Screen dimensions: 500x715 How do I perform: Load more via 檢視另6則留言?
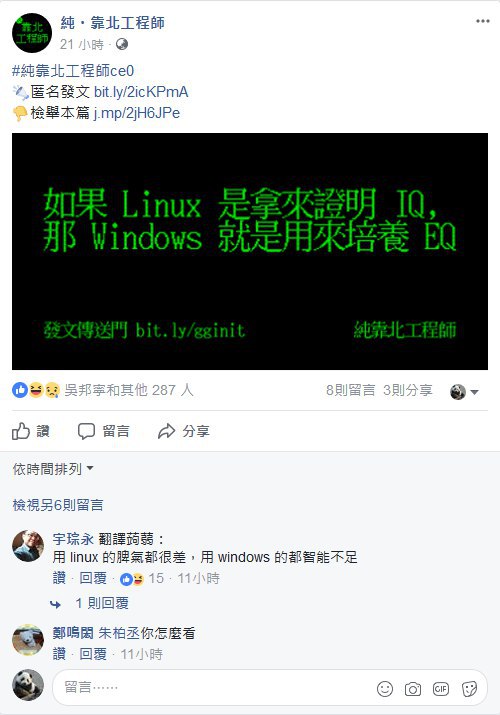[x=58, y=505]
